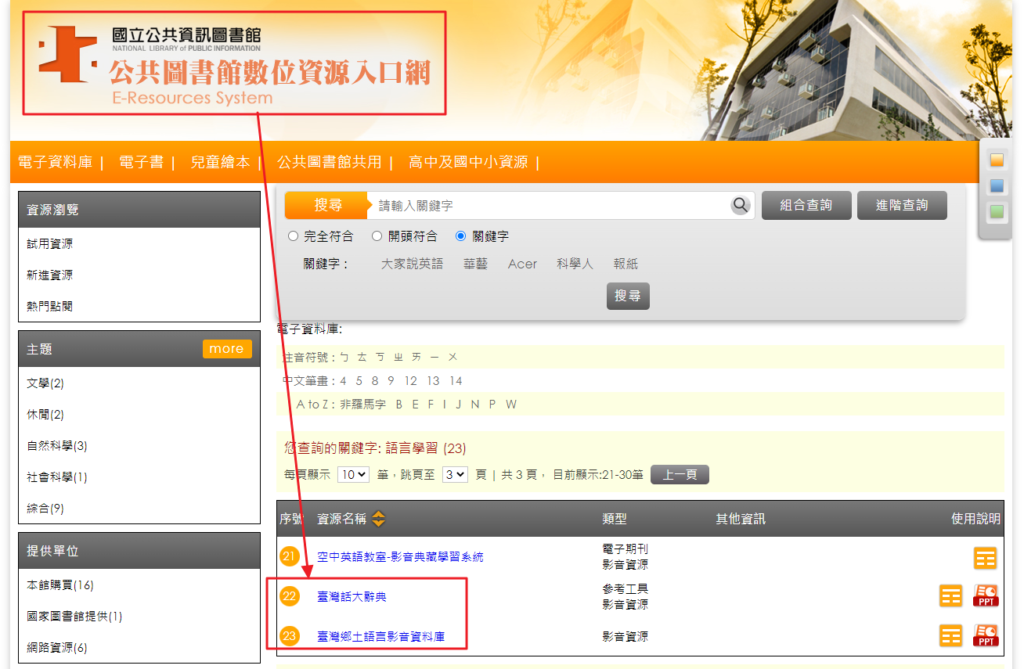Click the 進階查詢 button

[901, 205]
